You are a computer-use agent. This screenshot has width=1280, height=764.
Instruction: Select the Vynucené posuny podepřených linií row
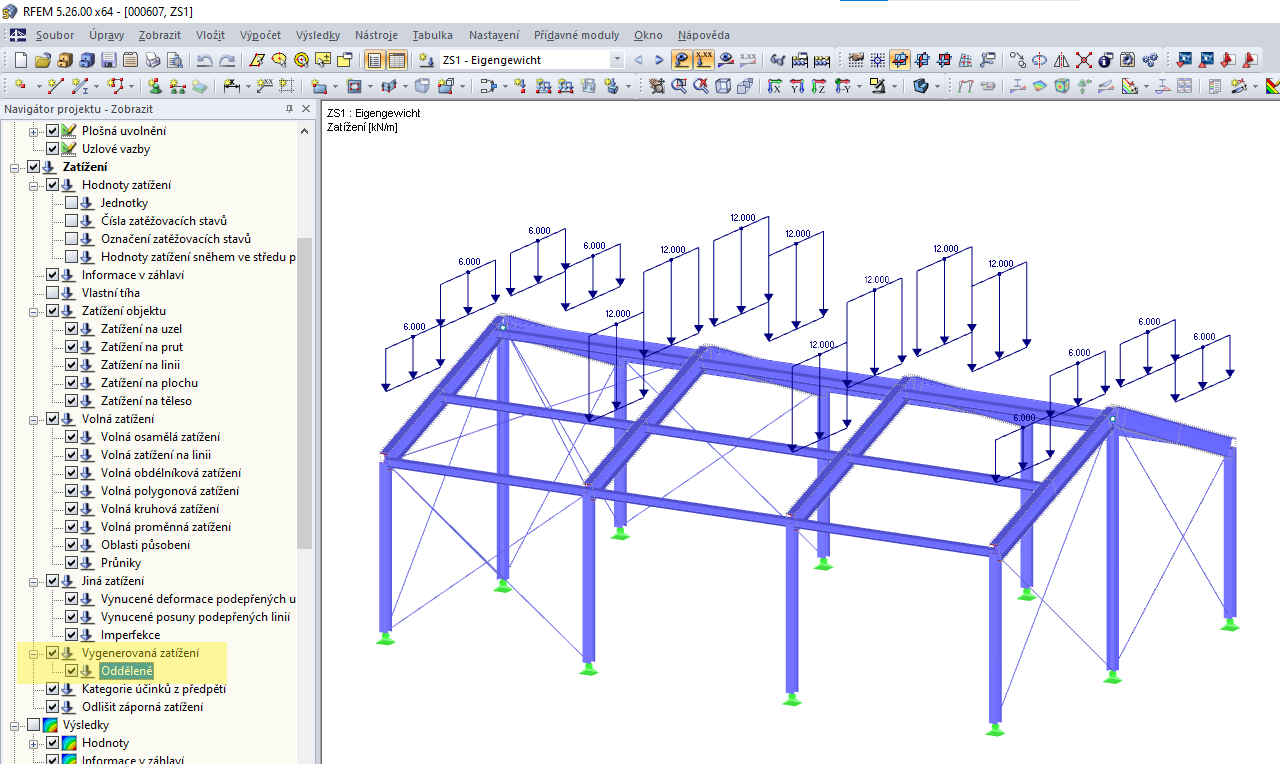click(196, 617)
